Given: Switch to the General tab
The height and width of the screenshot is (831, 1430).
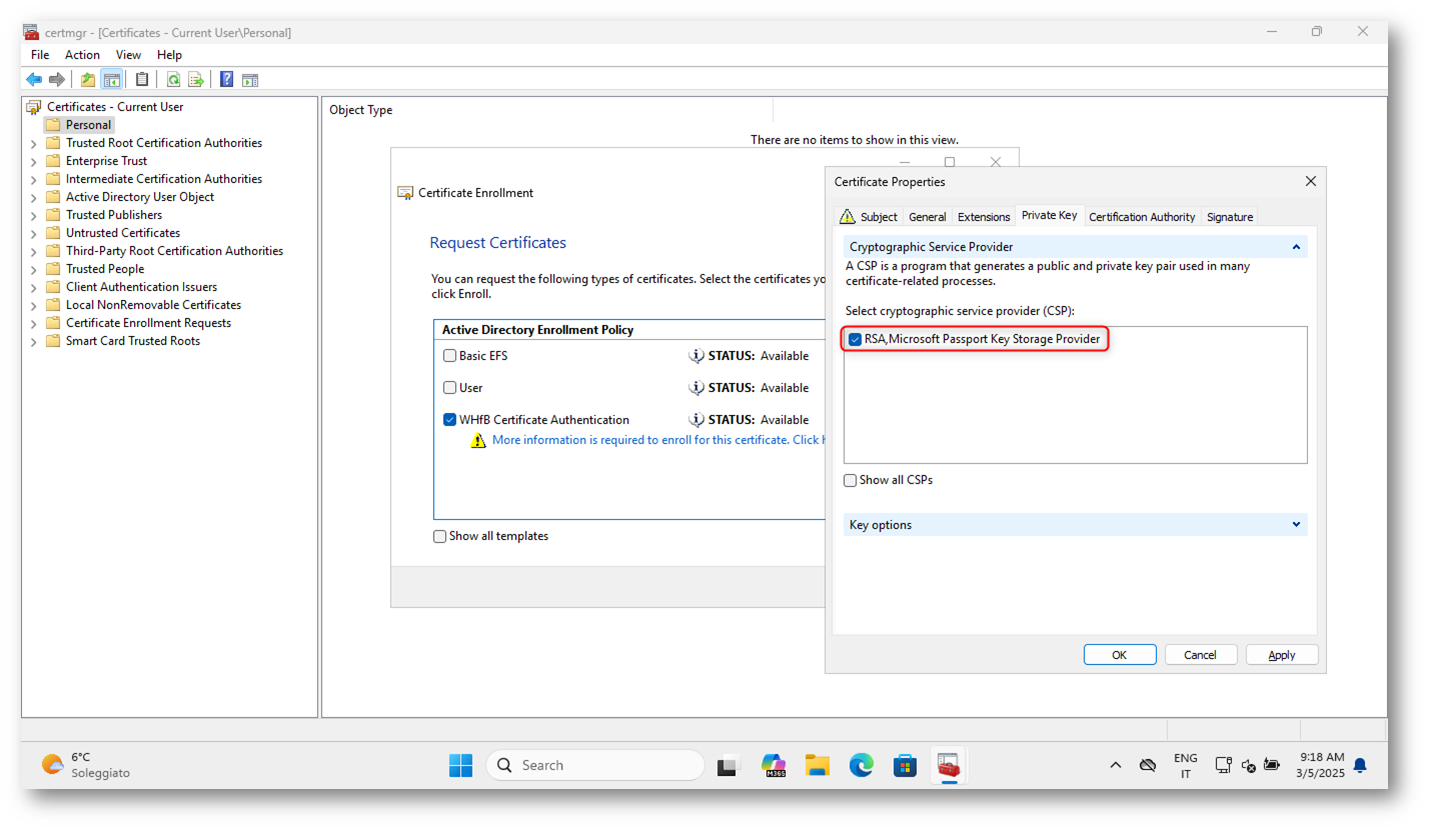Looking at the screenshot, I should click(x=927, y=216).
